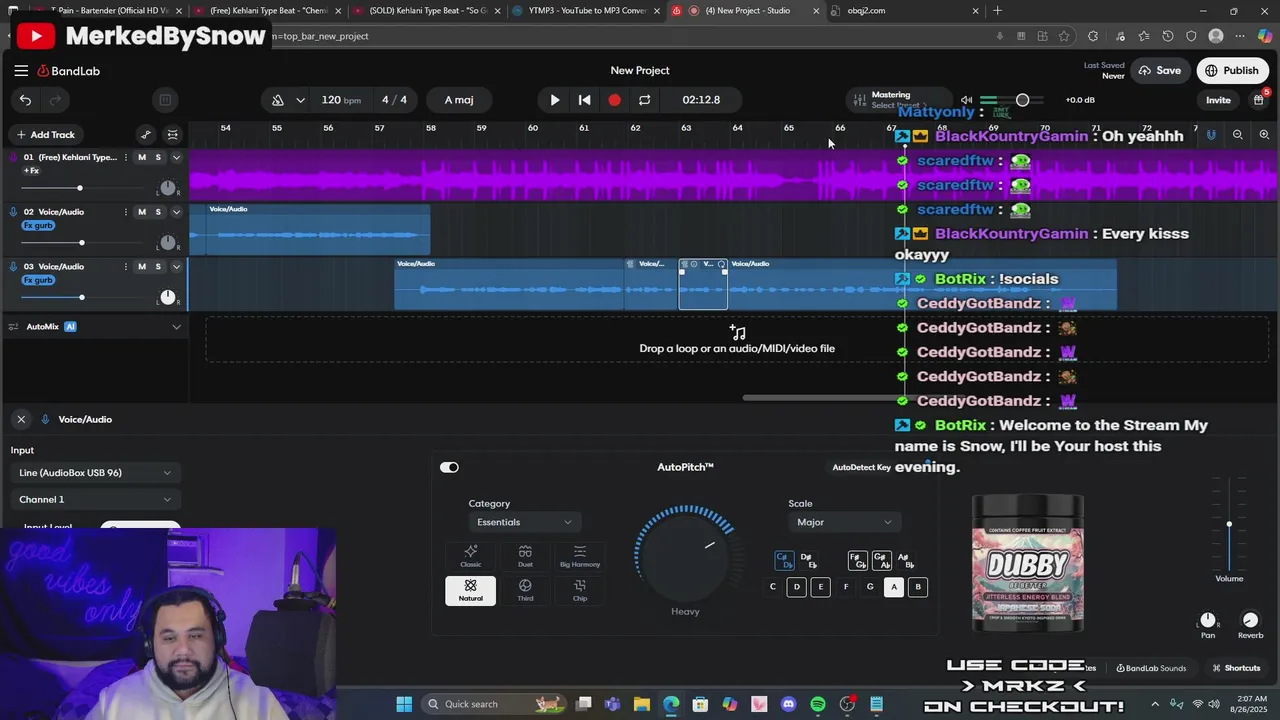Expand track 03 options chevron

tap(176, 267)
